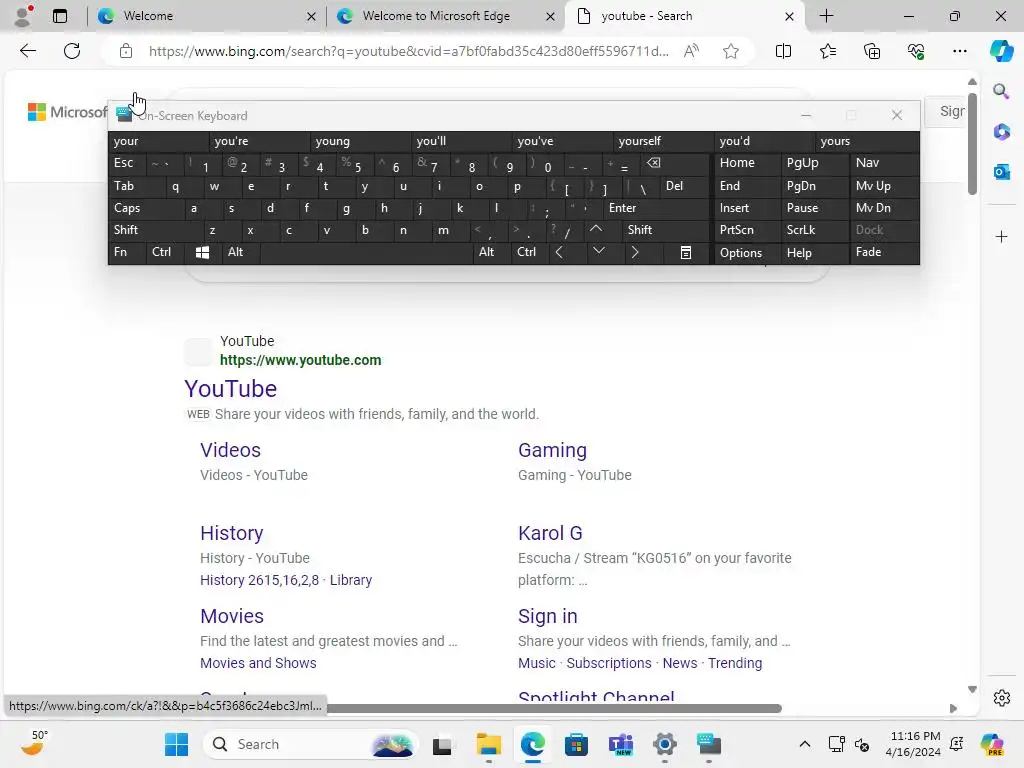
Task: Open the Favorites list icon
Action: 827,51
